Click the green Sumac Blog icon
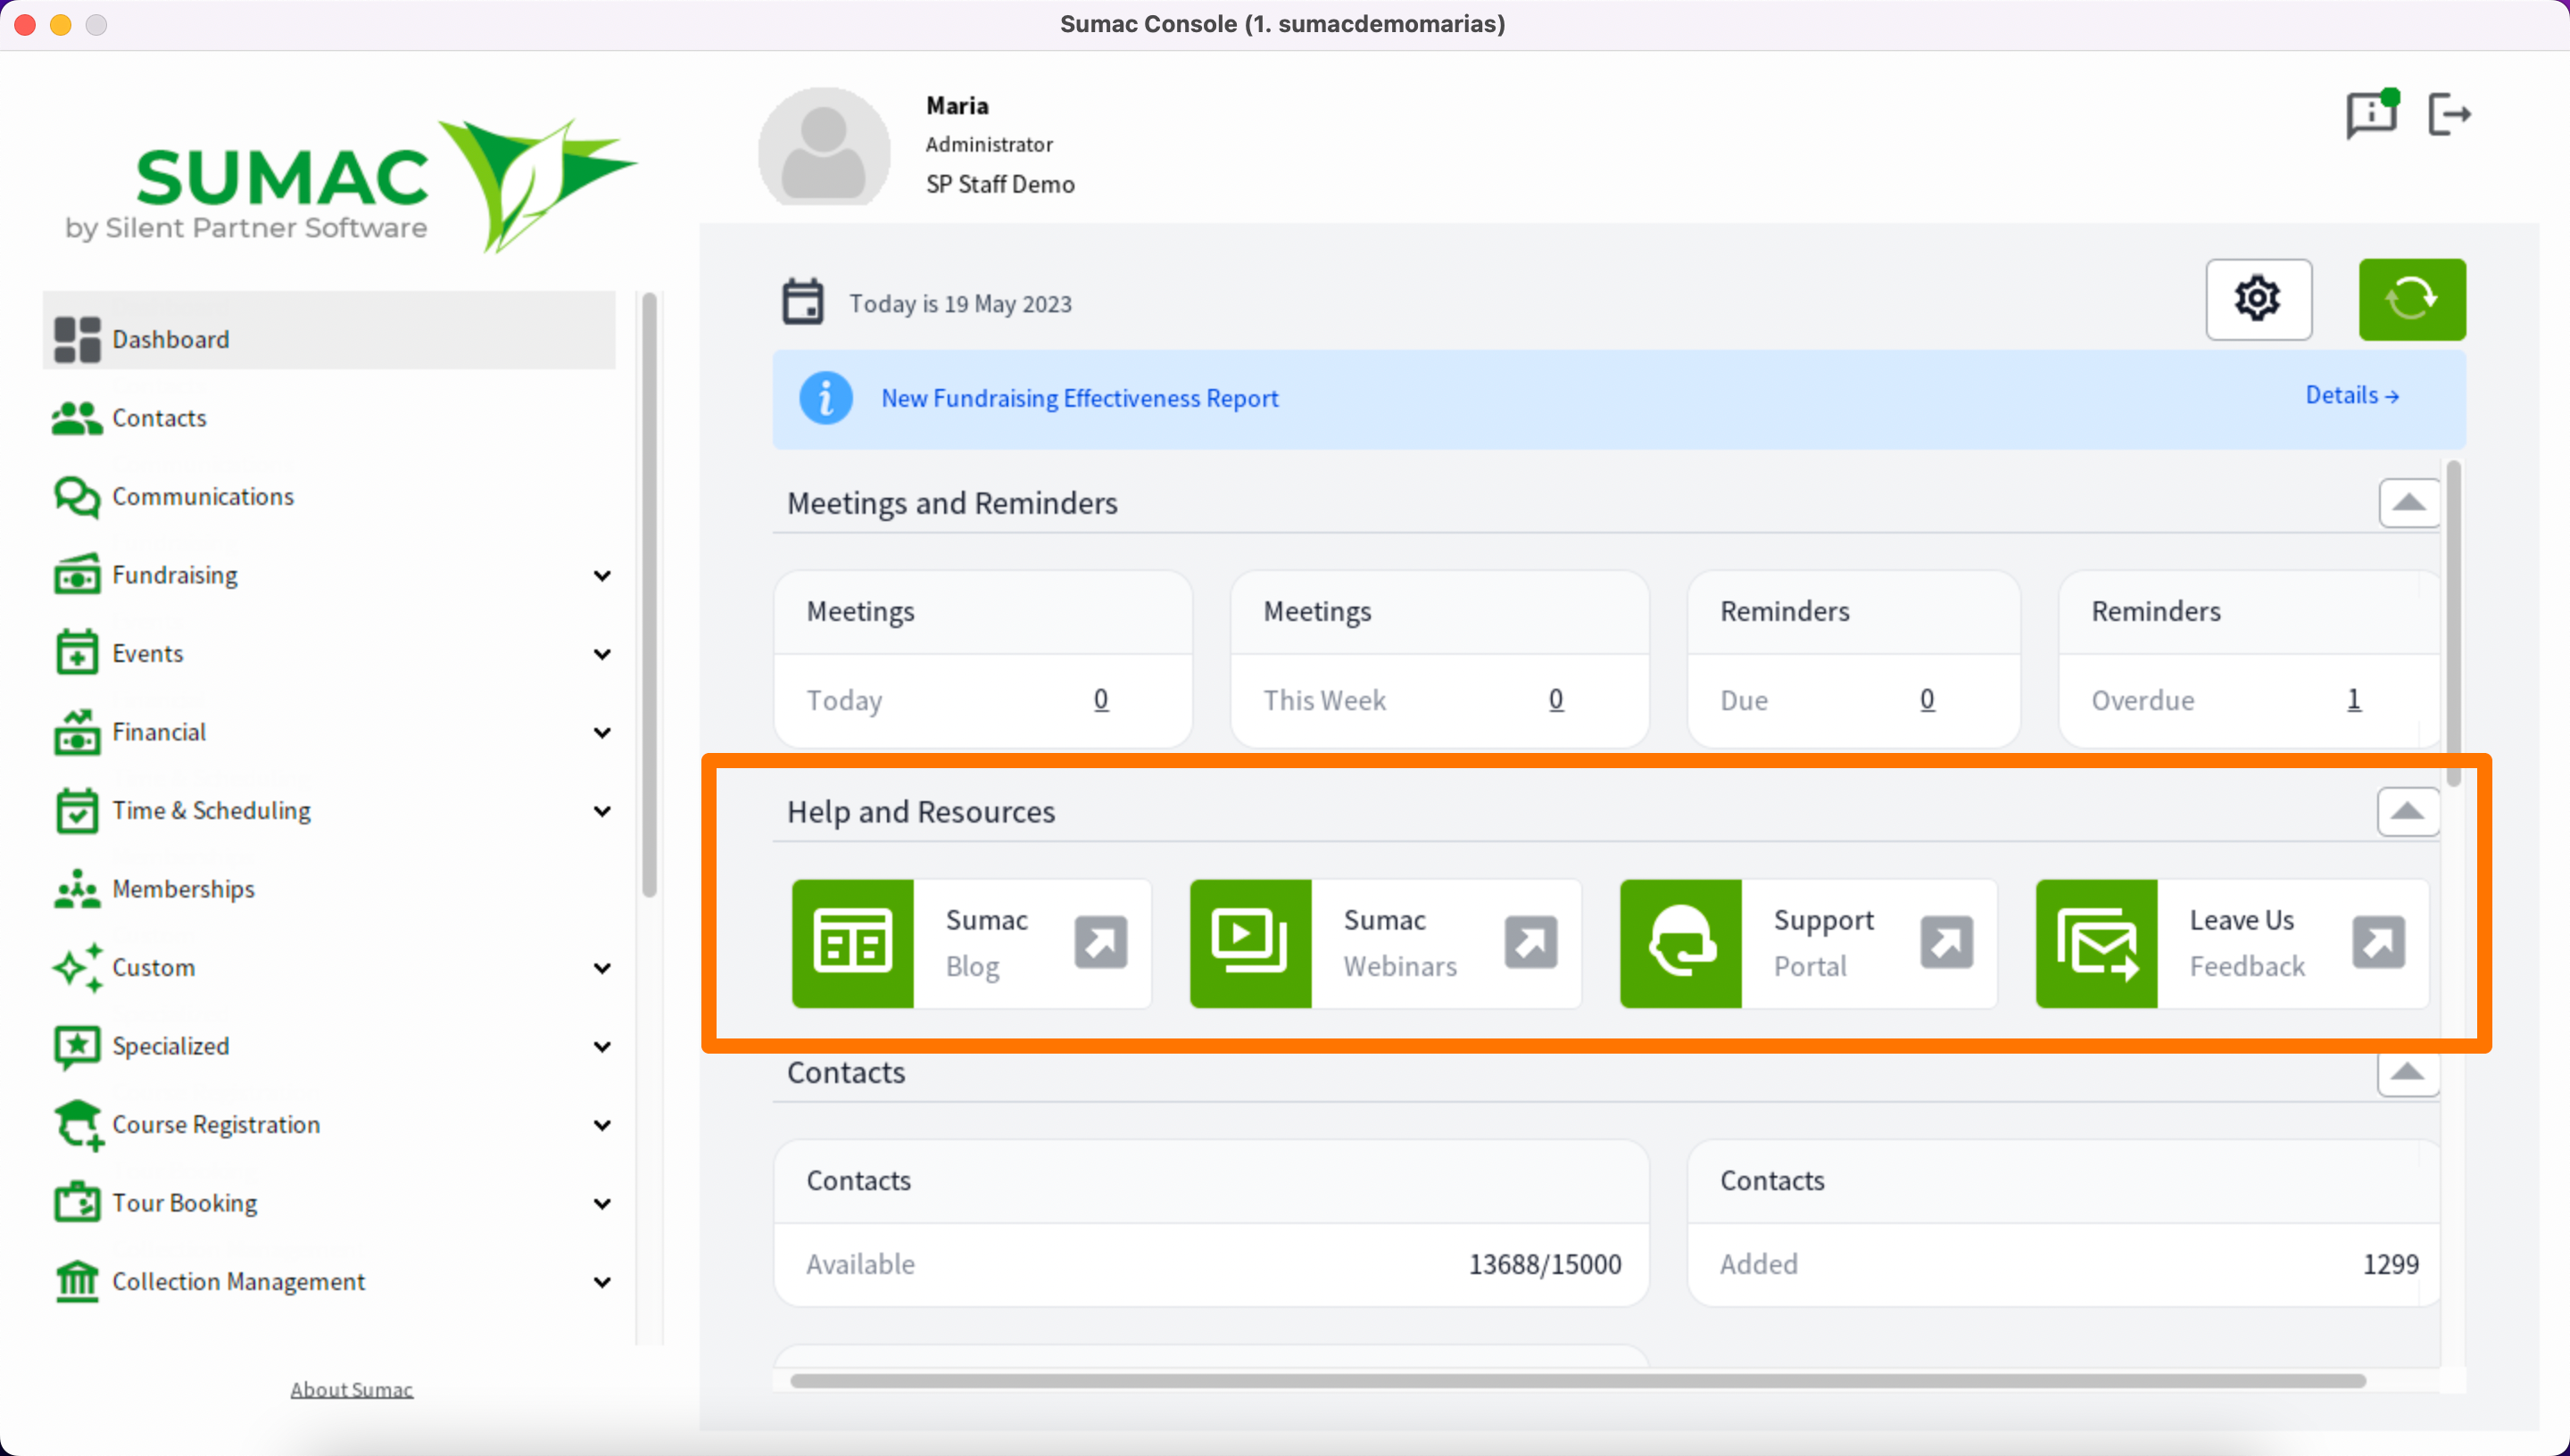2570x1456 pixels. point(852,943)
